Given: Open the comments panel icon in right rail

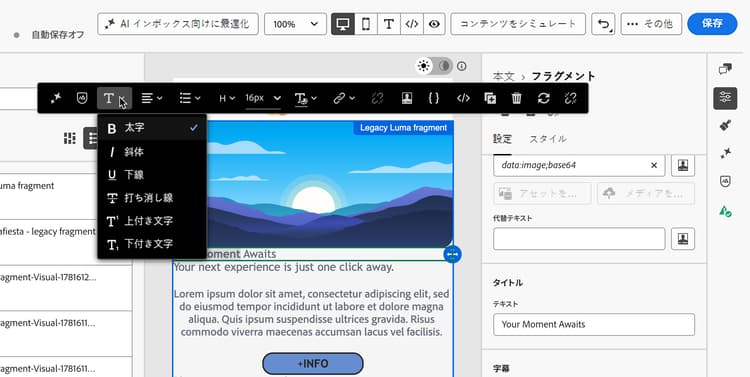Looking at the screenshot, I should click(725, 70).
